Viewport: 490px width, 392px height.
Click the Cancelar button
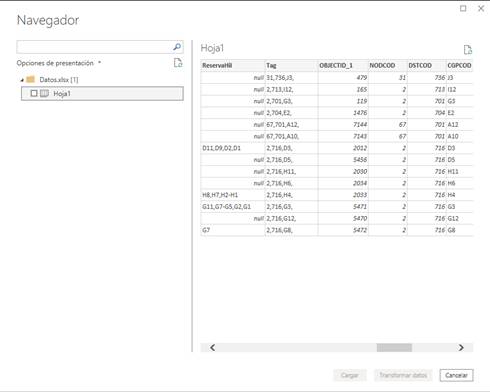[x=456, y=375]
